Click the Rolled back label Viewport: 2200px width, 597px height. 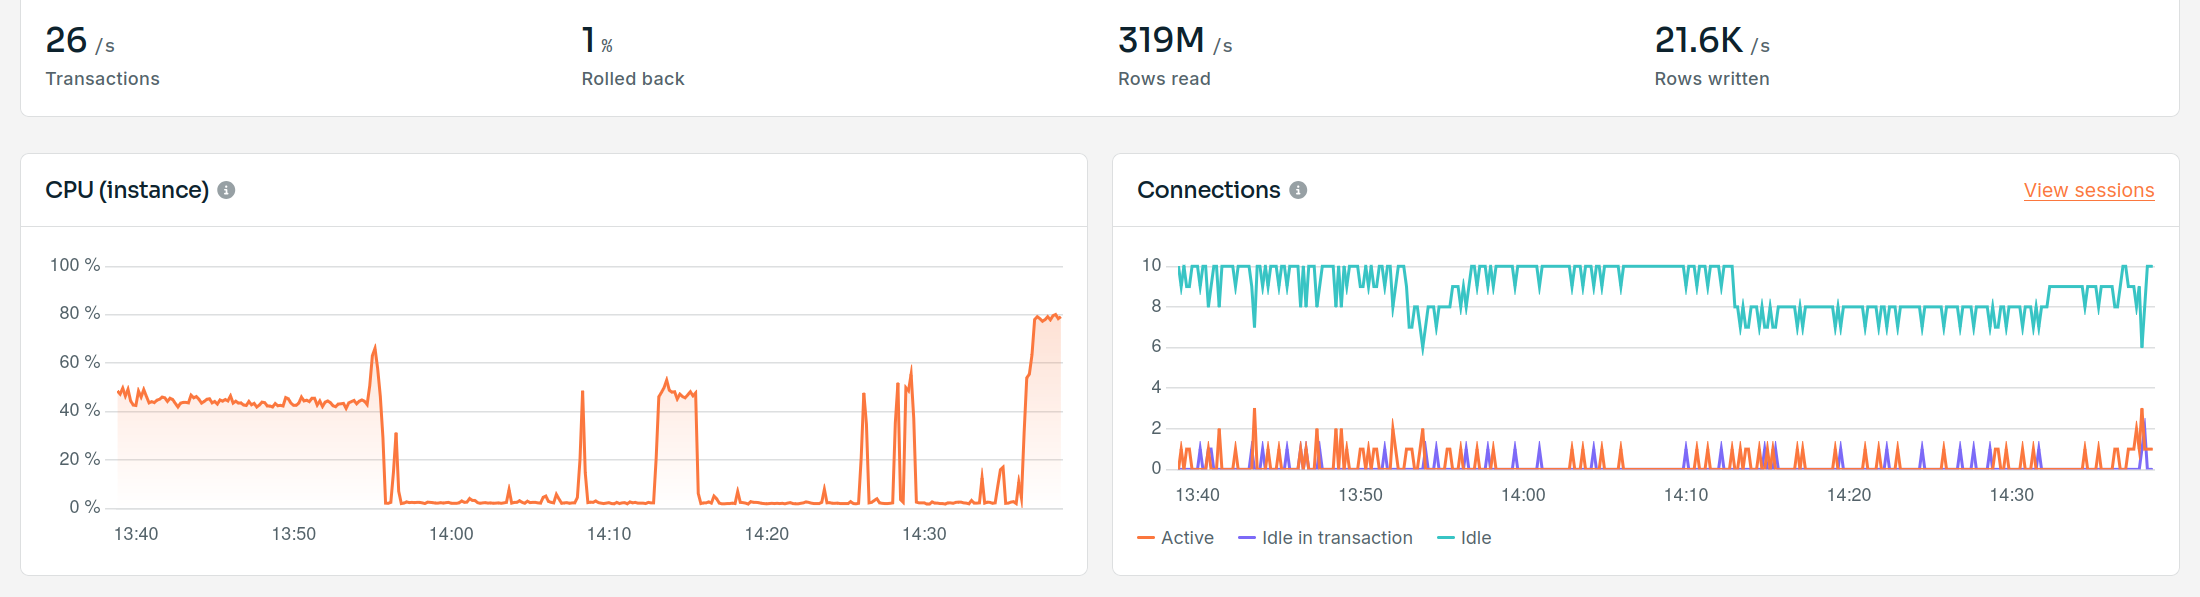click(x=633, y=79)
